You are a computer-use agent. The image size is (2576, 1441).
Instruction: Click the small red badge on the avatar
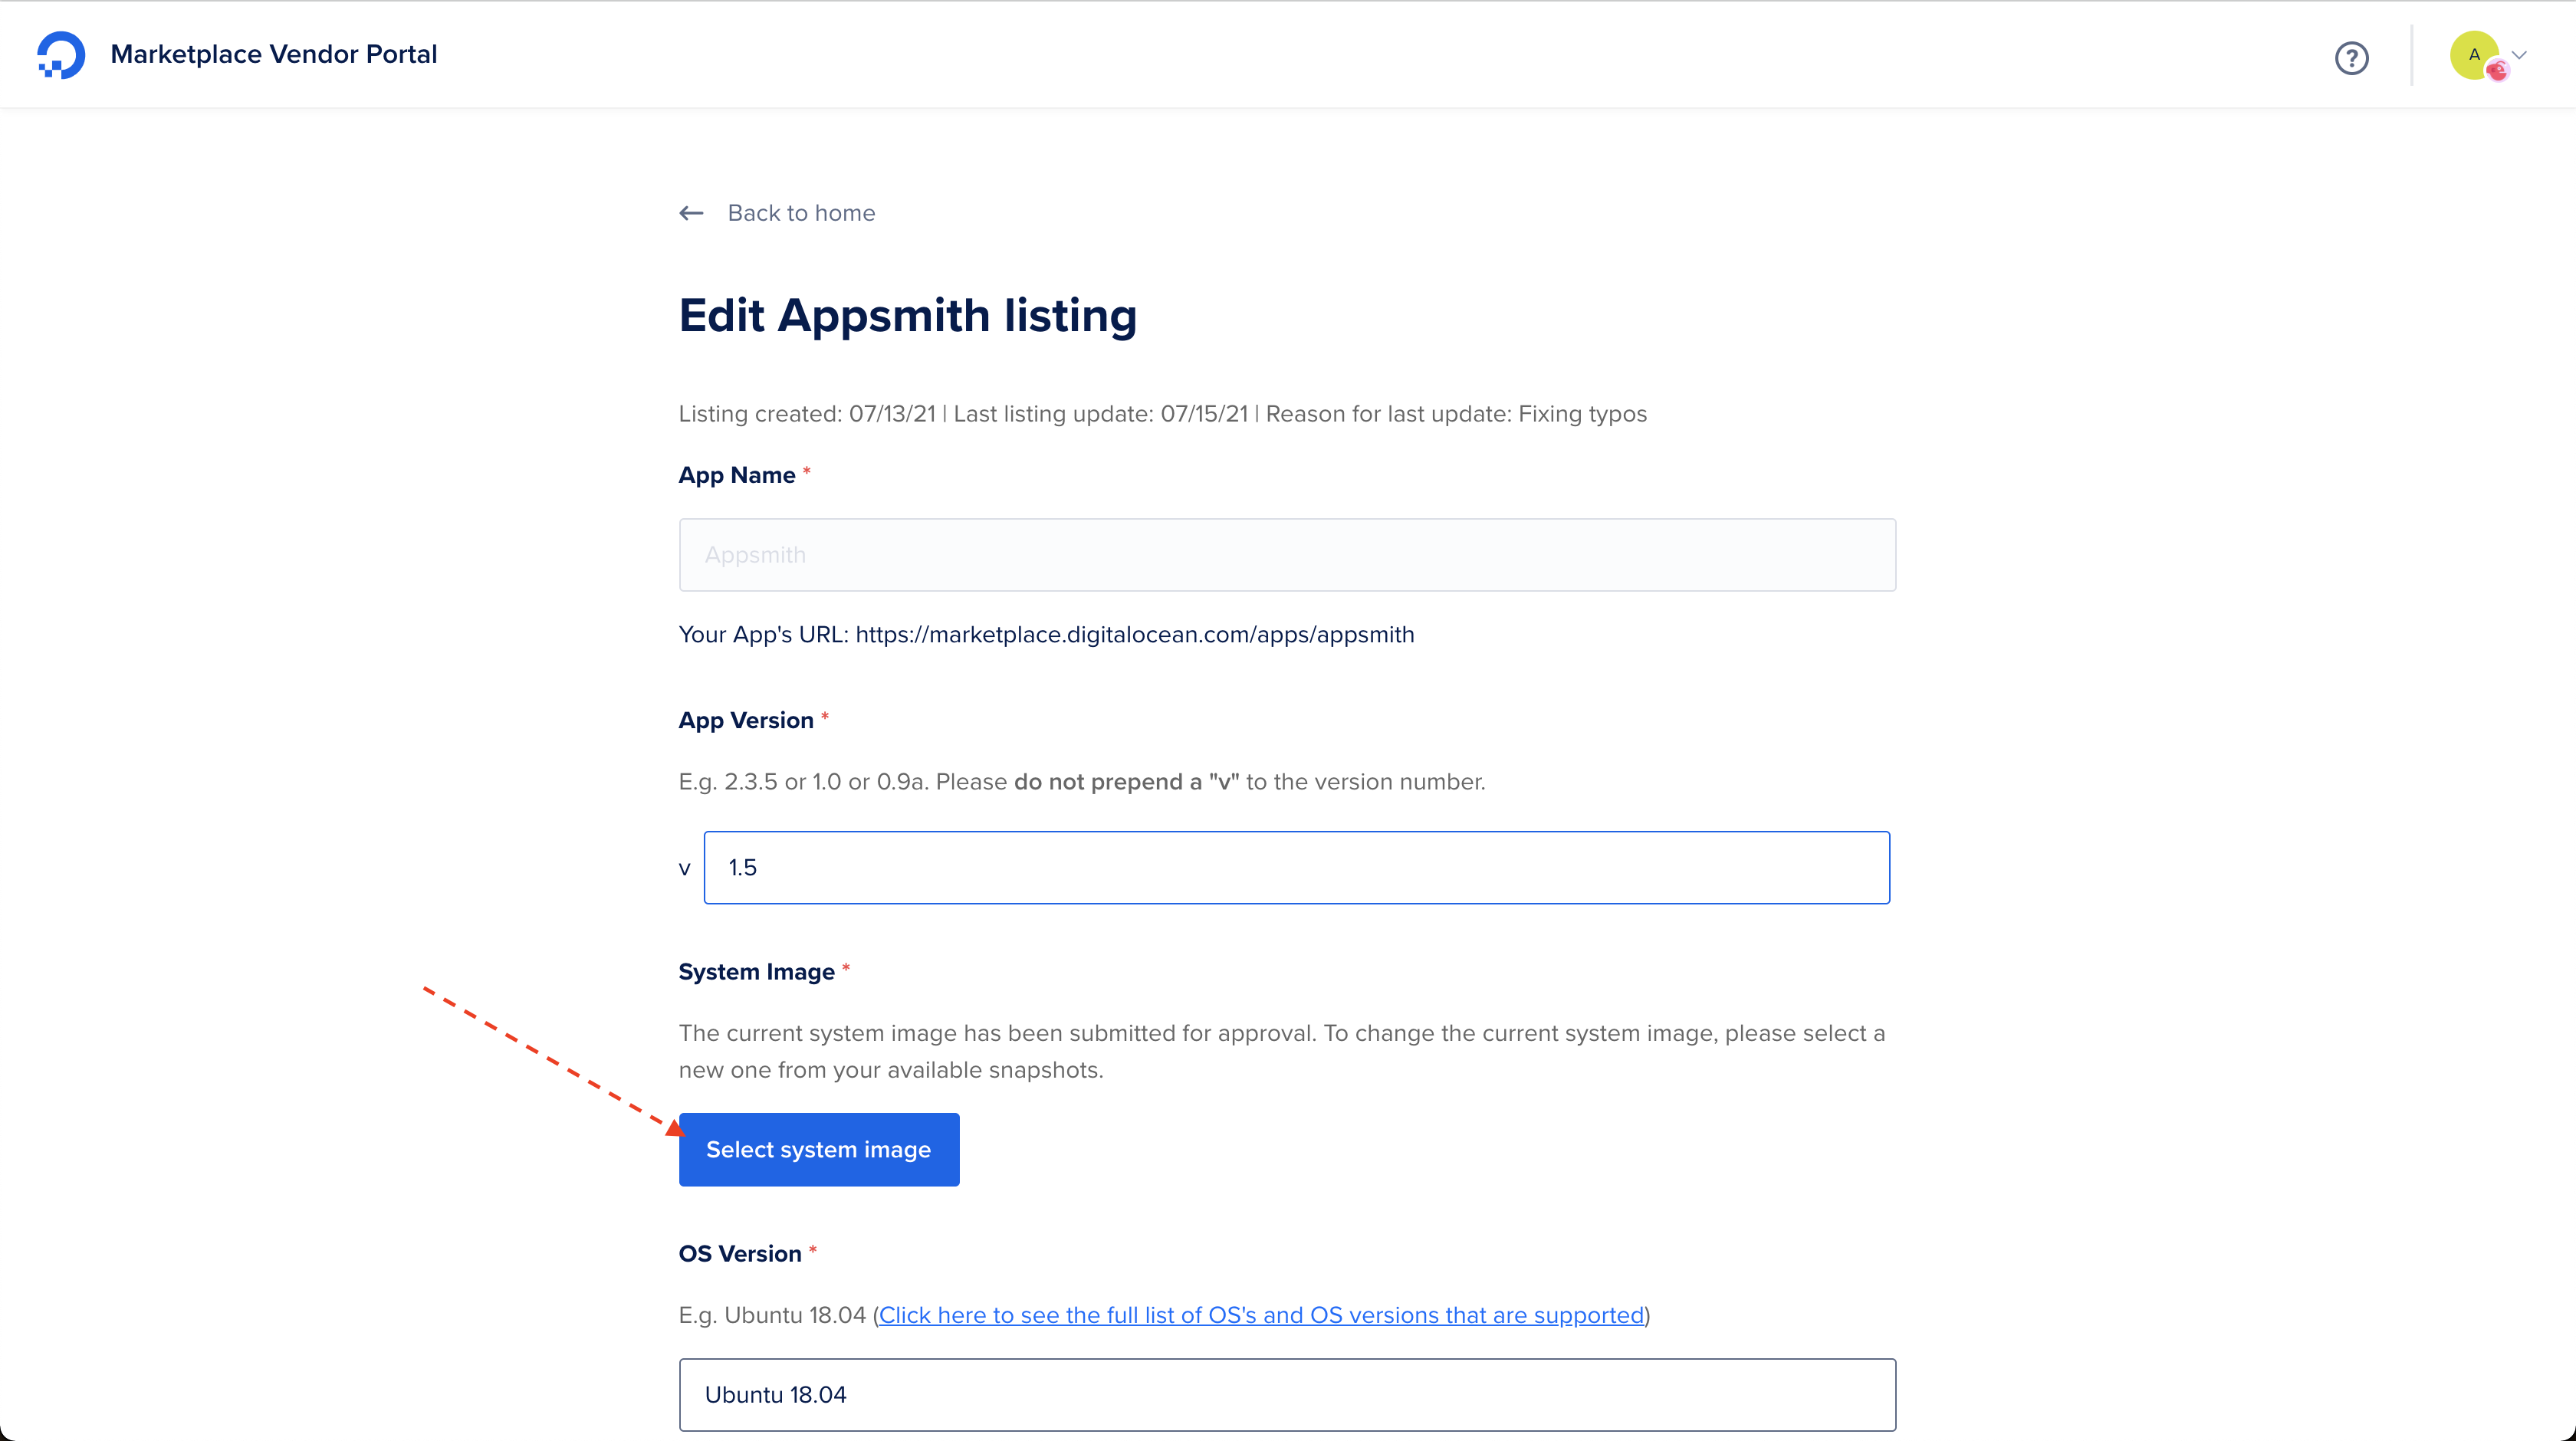coord(2497,70)
